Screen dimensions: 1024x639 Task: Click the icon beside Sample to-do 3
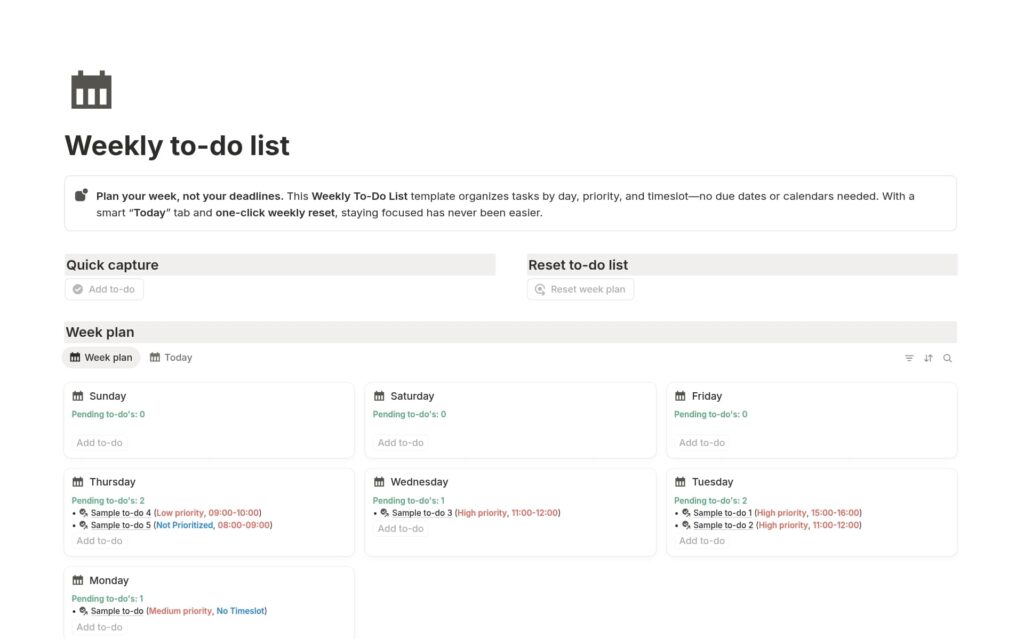click(385, 513)
